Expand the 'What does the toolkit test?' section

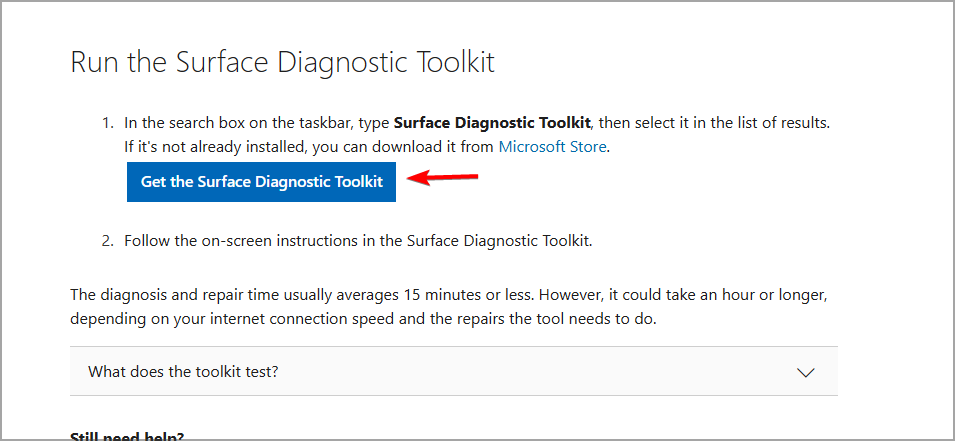click(x=454, y=372)
